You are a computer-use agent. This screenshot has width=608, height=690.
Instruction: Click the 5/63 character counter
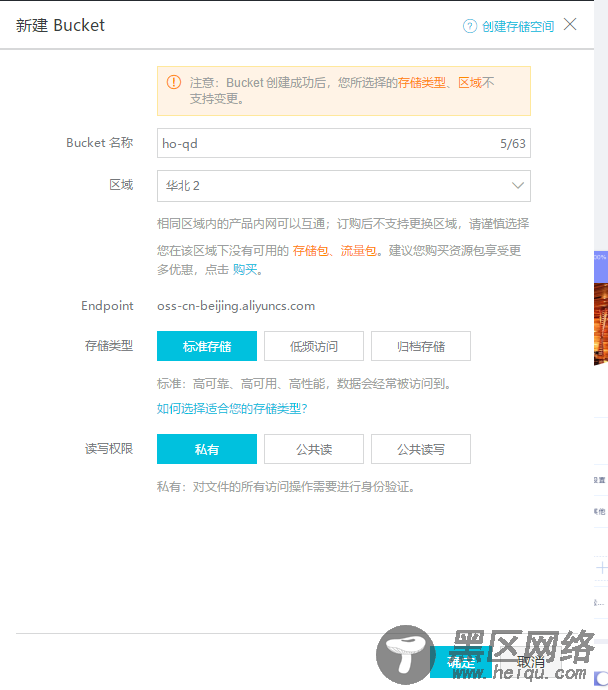point(513,143)
